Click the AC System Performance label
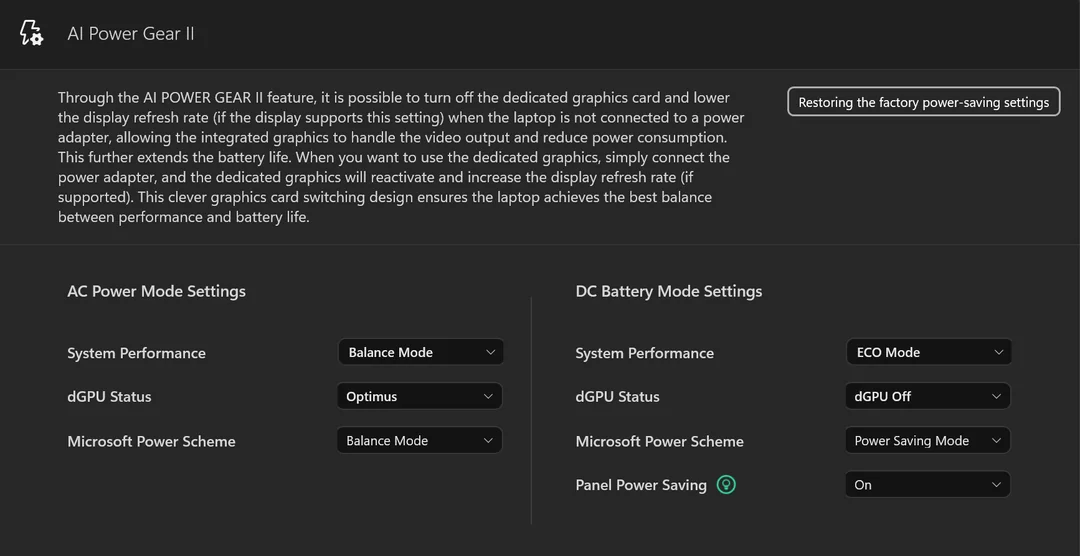This screenshot has height=556, width=1080. point(136,353)
